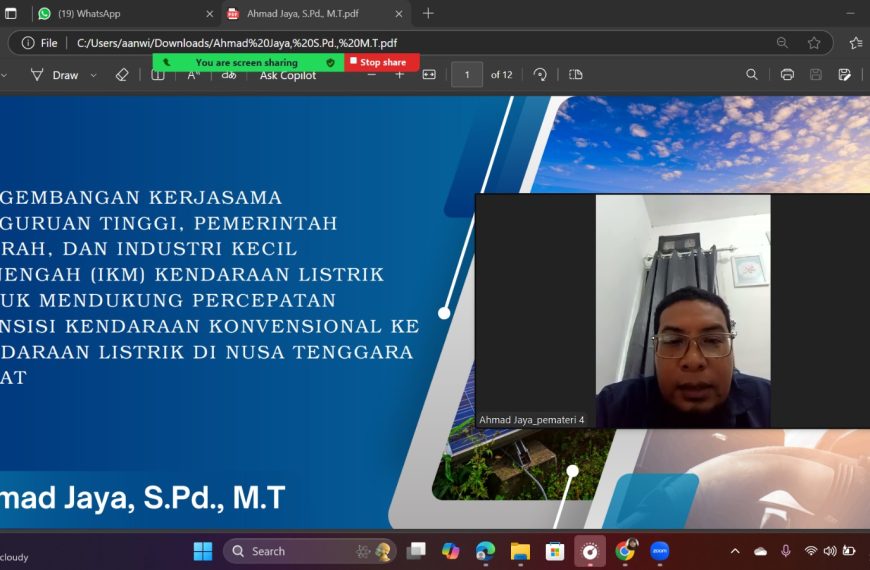Open the Find in PDF search icon
This screenshot has width=870, height=570.
click(752, 74)
